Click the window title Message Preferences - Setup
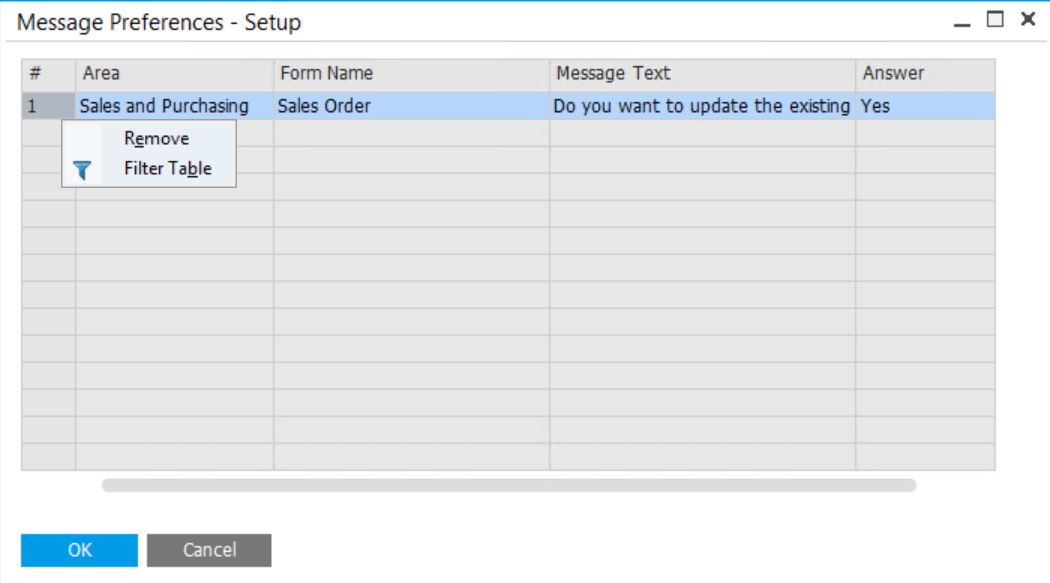Screen dimensions: 1050x583 point(159,22)
